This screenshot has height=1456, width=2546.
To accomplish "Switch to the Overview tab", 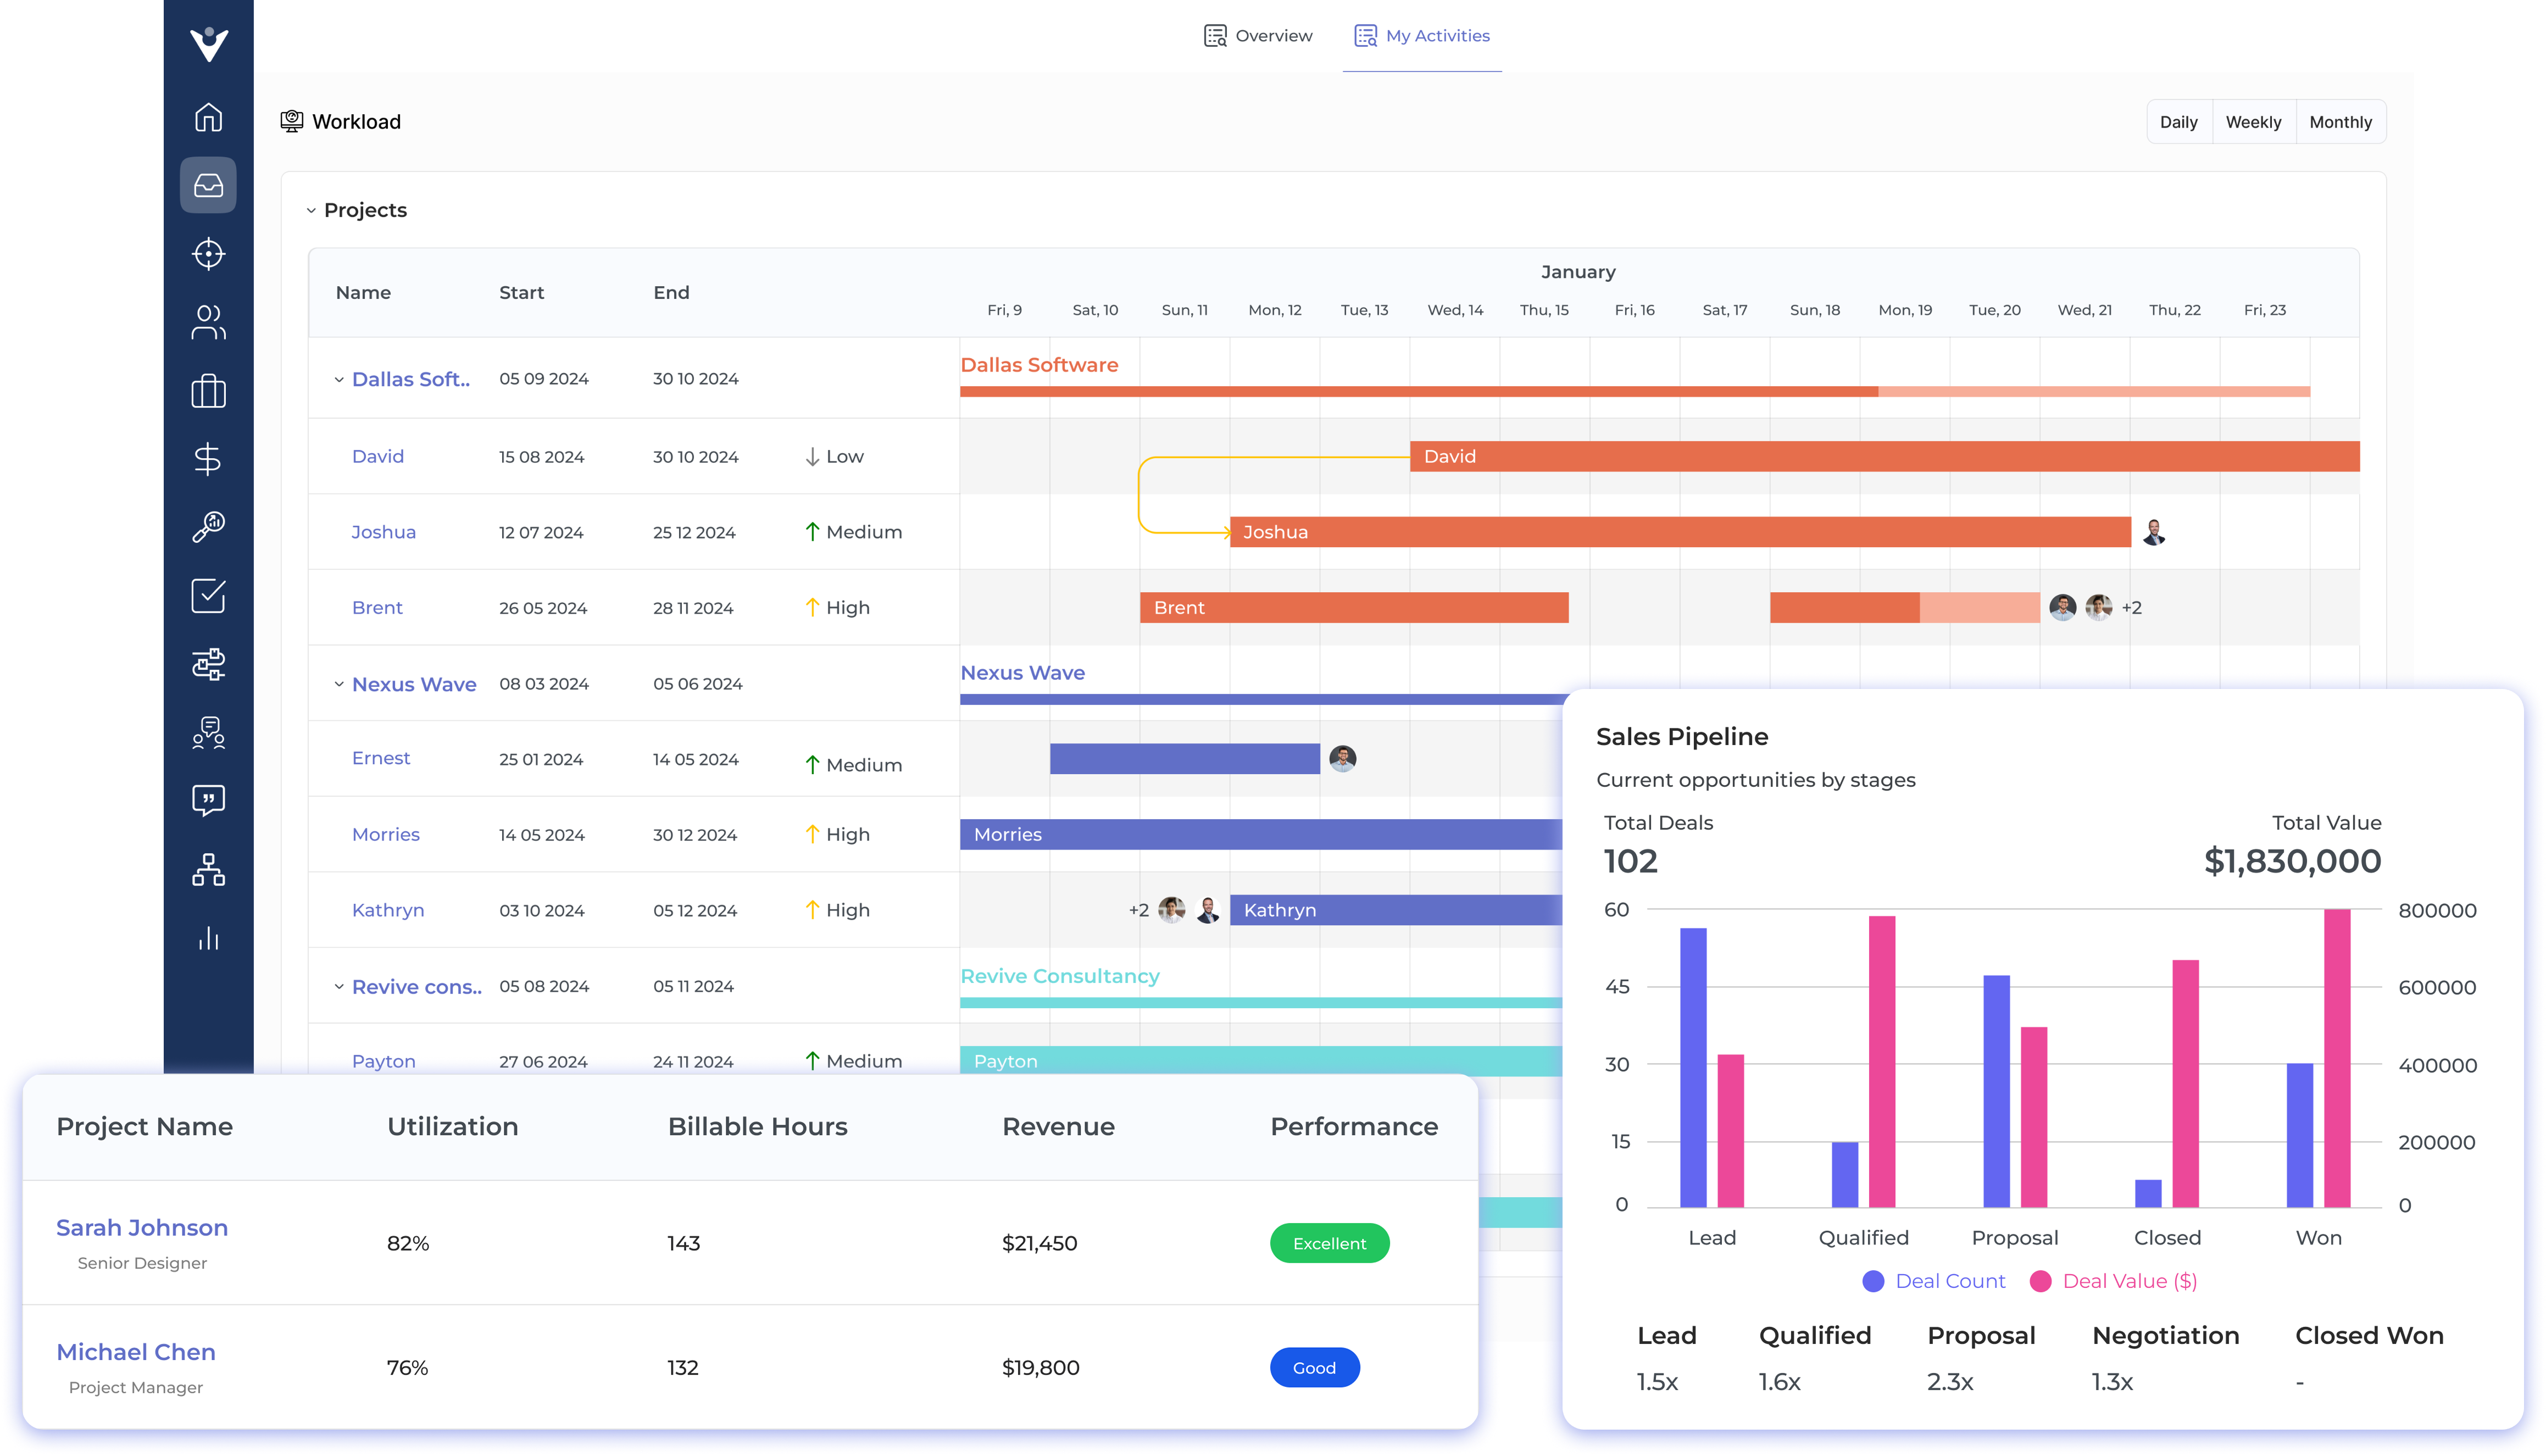I will [1258, 35].
